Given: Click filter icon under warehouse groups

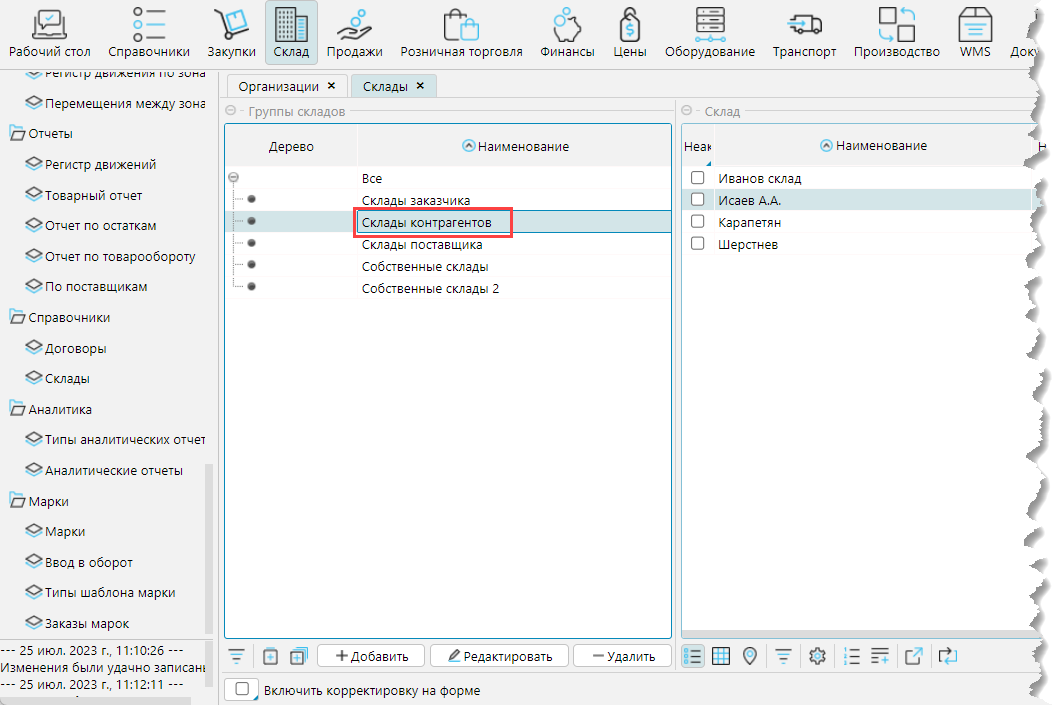Looking at the screenshot, I should (x=237, y=656).
